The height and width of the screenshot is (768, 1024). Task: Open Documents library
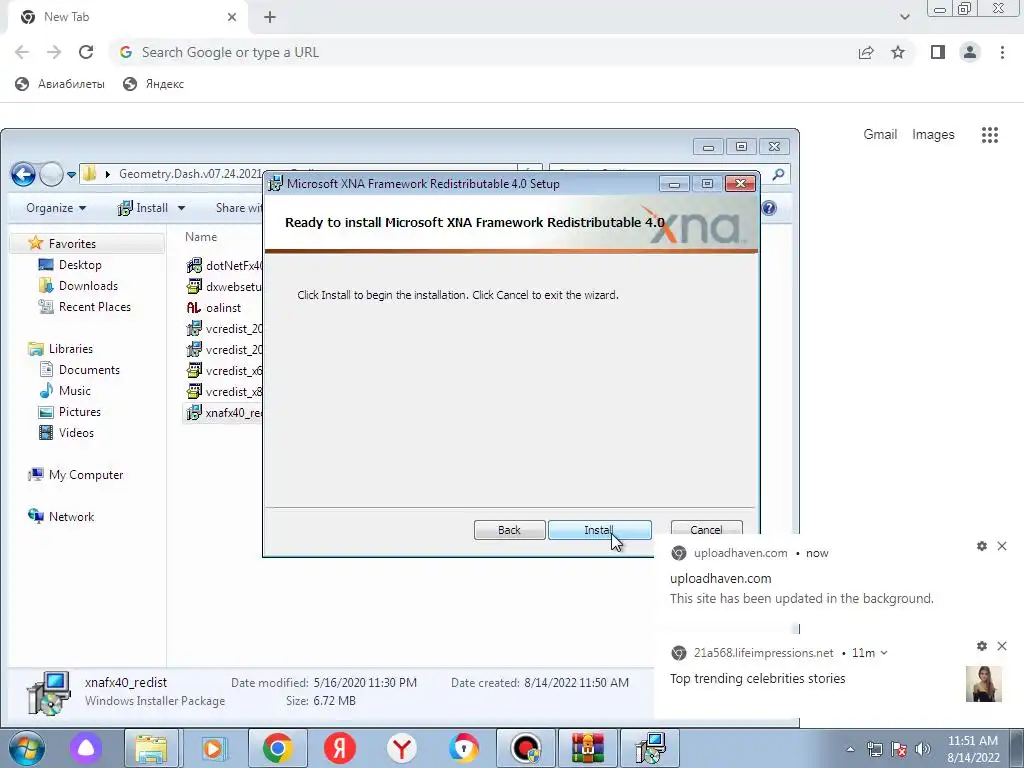click(89, 370)
